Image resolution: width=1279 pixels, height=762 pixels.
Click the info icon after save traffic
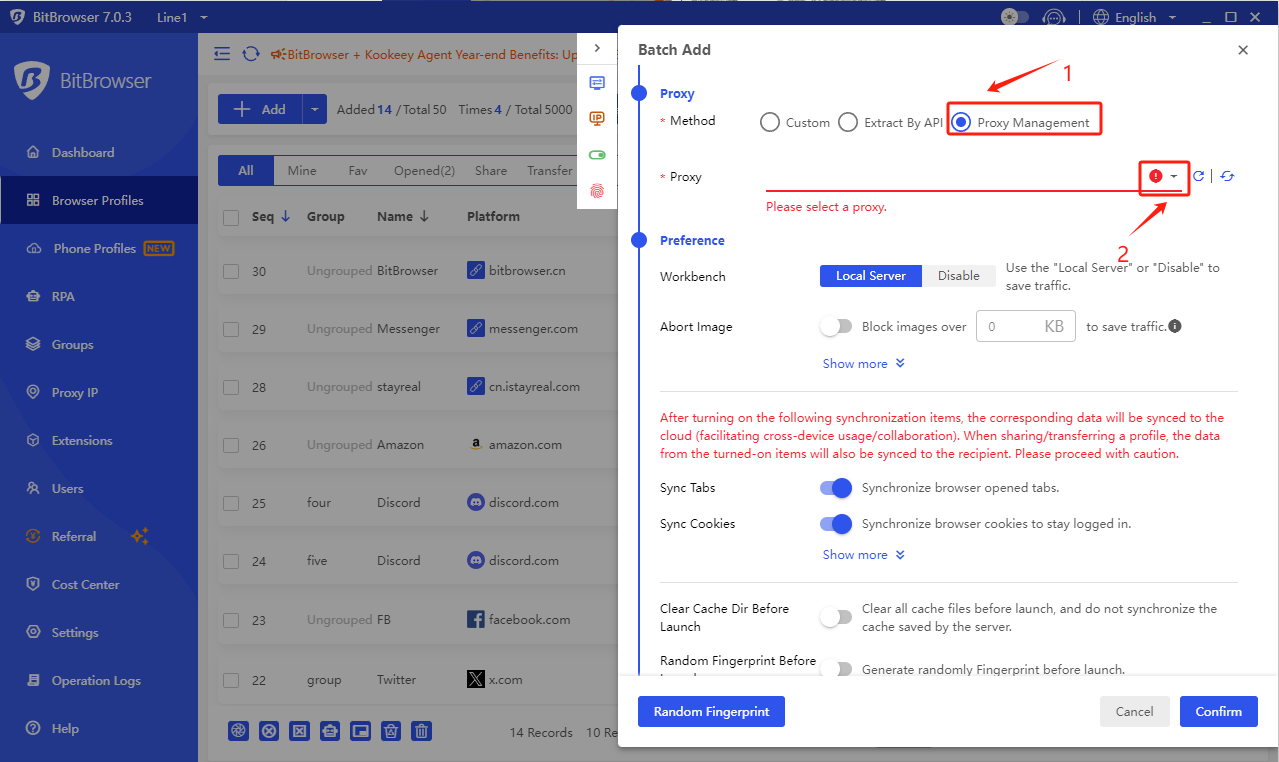[1175, 326]
